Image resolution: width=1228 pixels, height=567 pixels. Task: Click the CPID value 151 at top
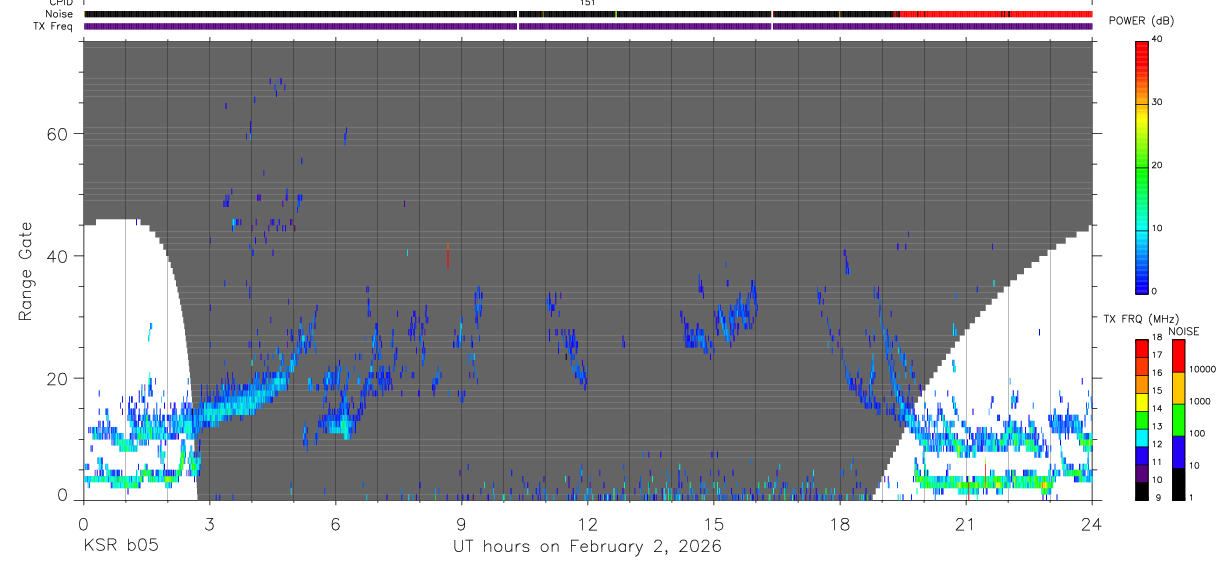[x=587, y=3]
